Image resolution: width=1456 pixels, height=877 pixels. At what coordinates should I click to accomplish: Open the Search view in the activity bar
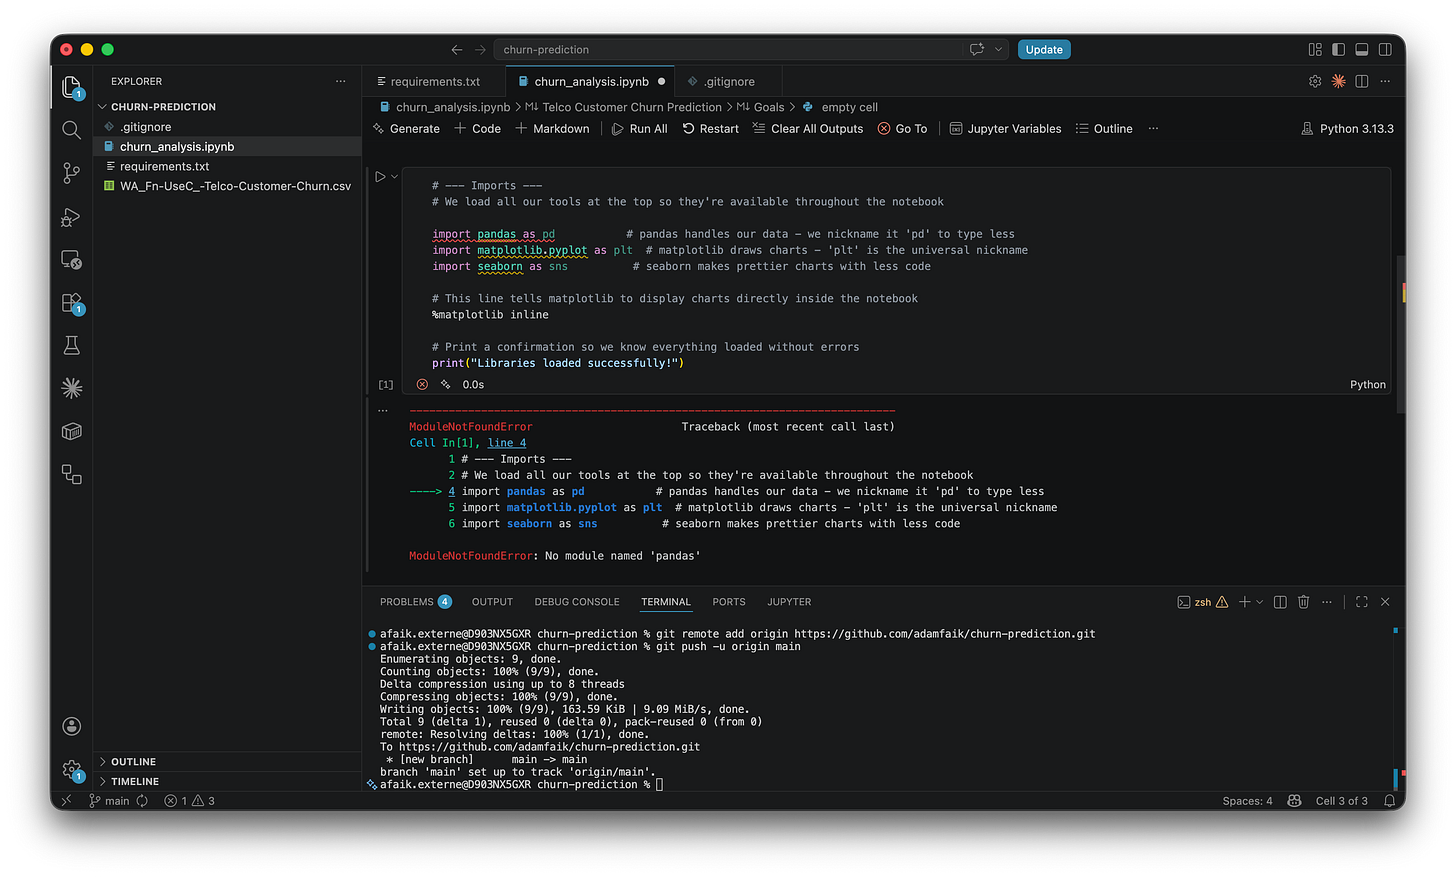click(x=71, y=129)
